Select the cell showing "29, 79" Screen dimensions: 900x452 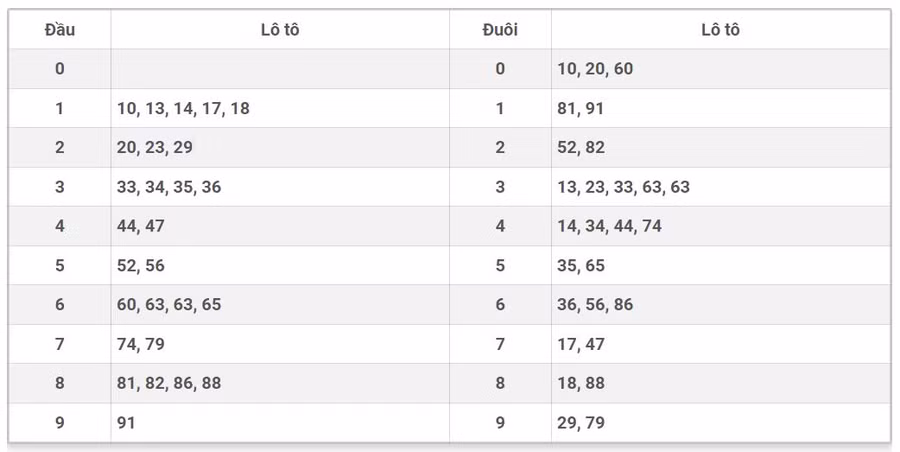pyautogui.click(x=581, y=423)
